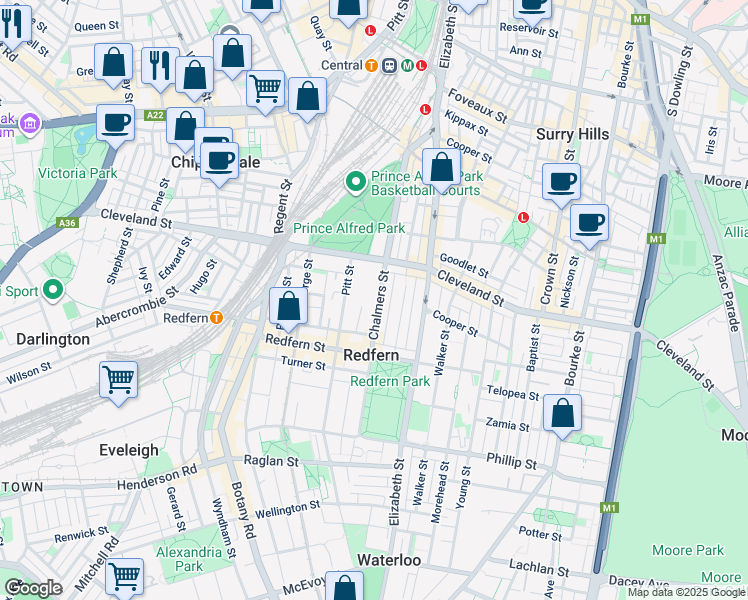The image size is (748, 600).
Task: Select the Kippax St label
Action: pos(467,123)
